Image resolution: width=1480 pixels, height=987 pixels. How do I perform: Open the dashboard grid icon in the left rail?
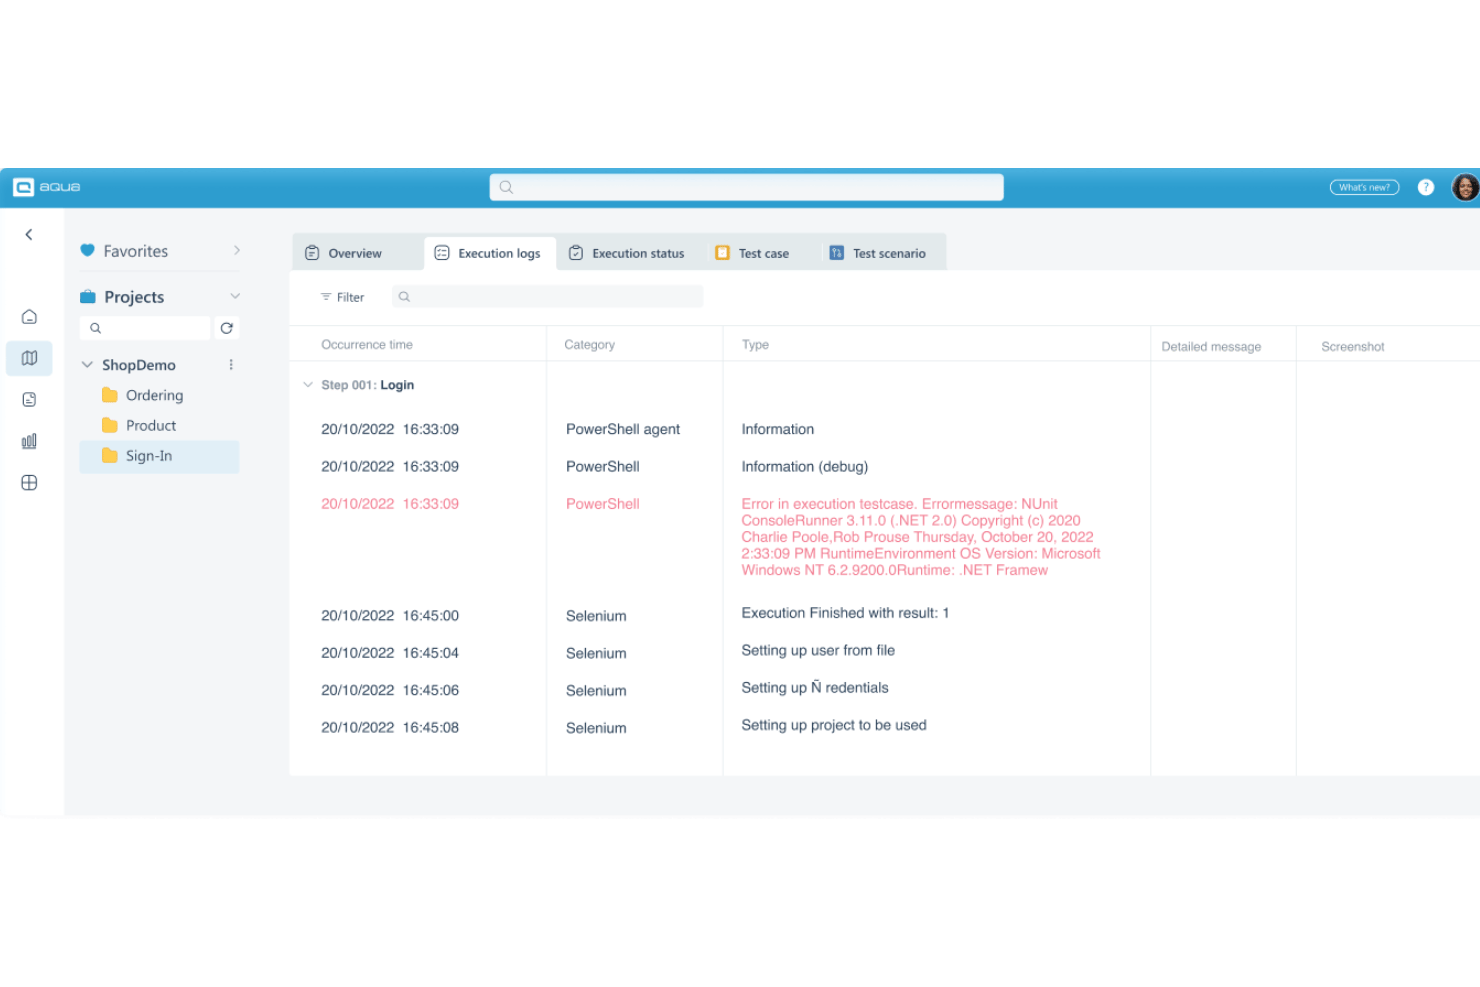(x=29, y=483)
